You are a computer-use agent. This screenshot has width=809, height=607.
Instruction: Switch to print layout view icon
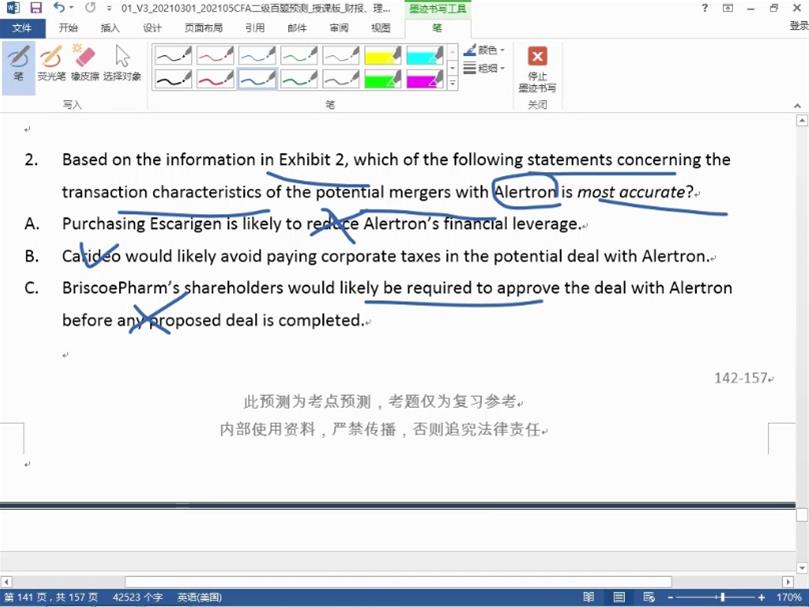click(619, 597)
